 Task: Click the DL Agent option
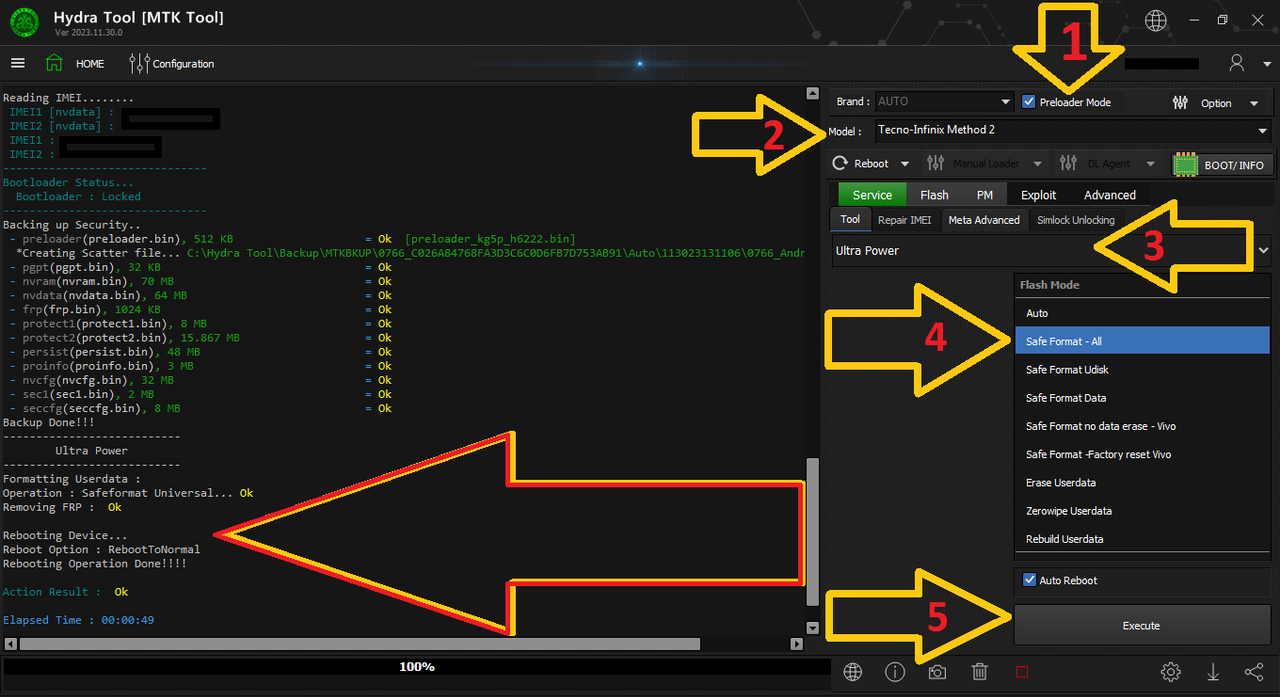pyautogui.click(x=1096, y=163)
